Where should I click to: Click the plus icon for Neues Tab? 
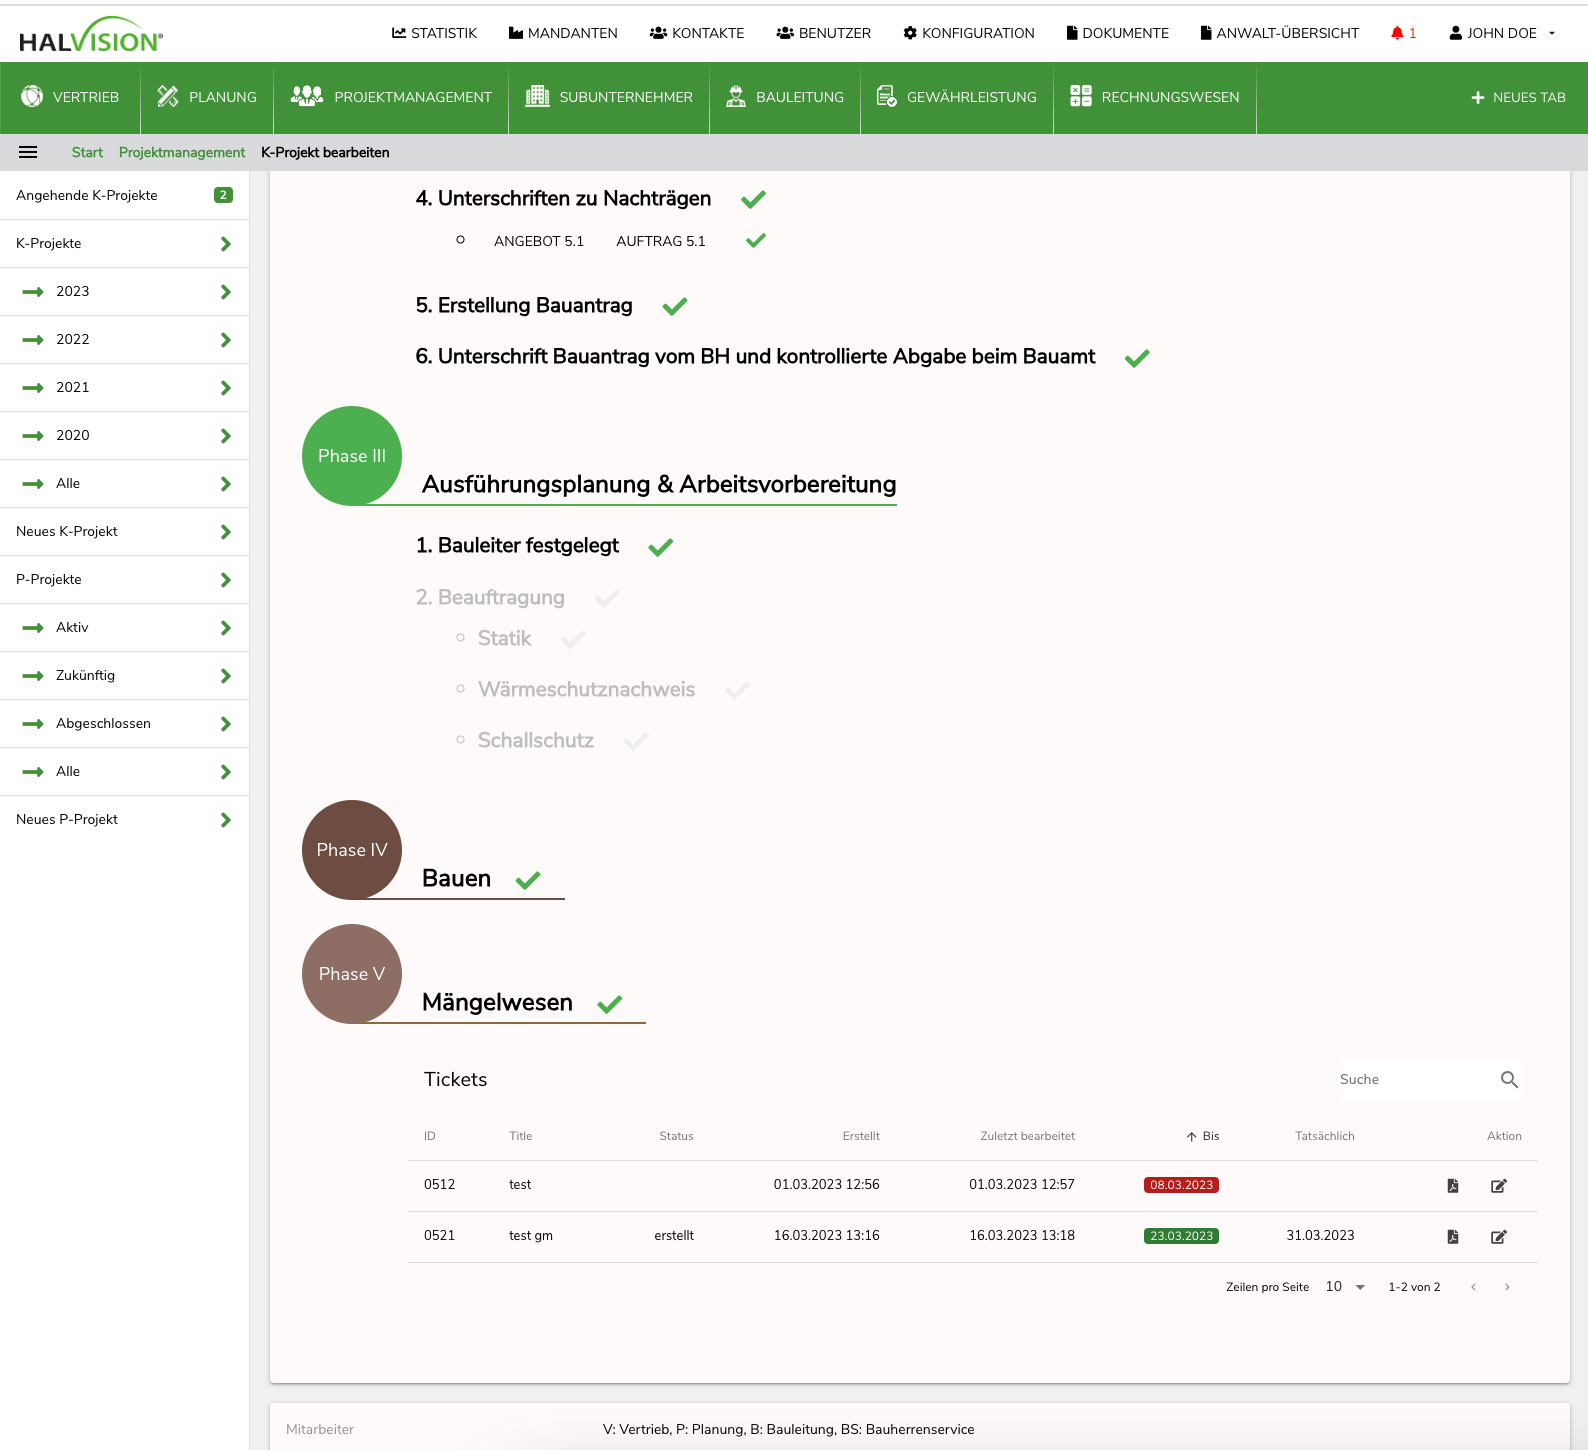pos(1478,97)
